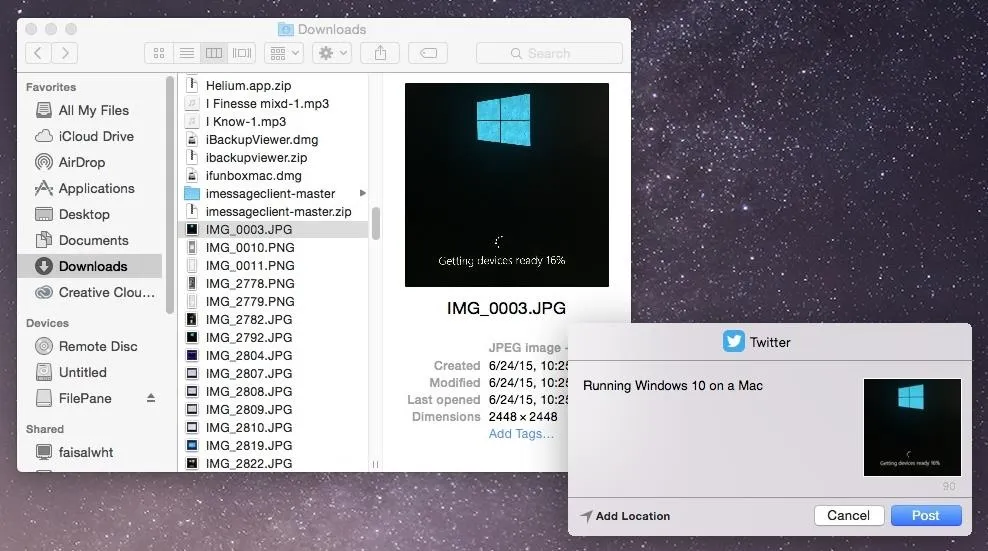988x551 pixels.
Task: Go forward in Finder history
Action: (x=64, y=53)
